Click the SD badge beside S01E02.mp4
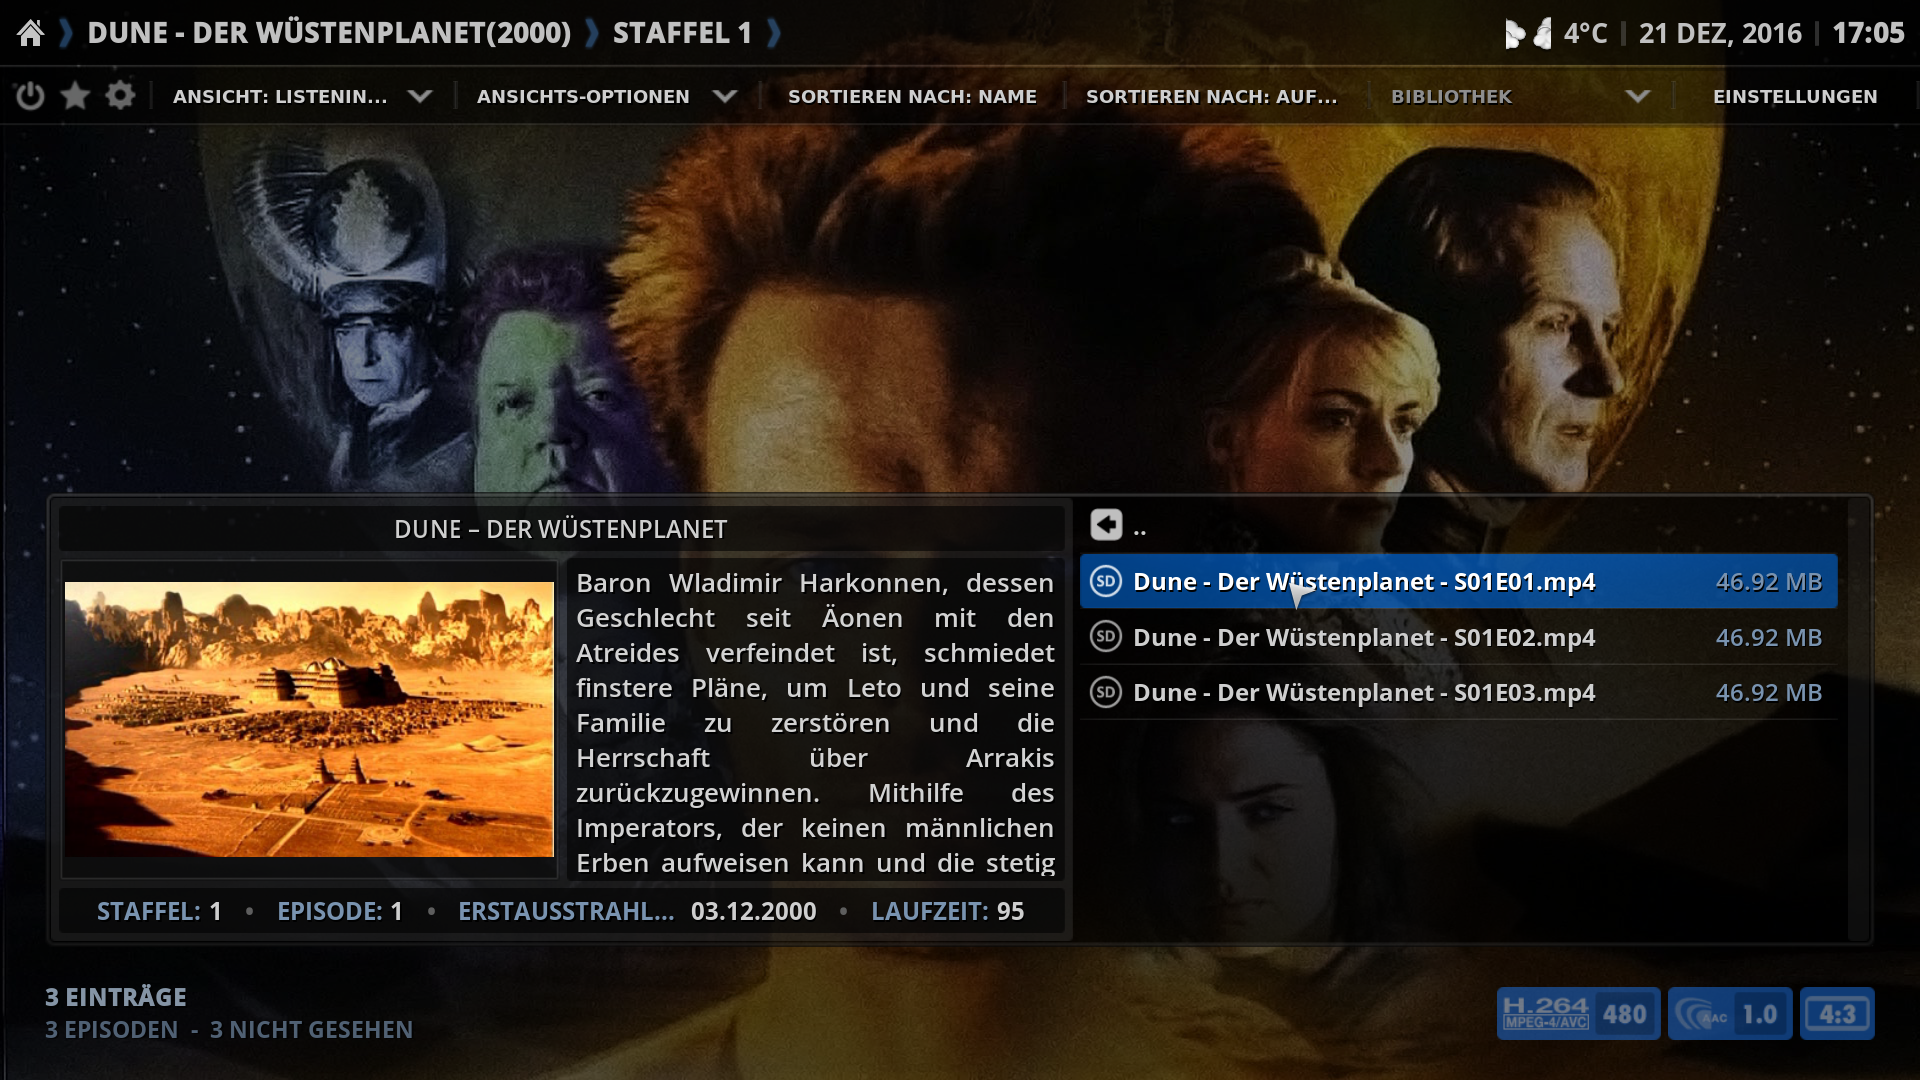Screen dimensions: 1920x1080 [1106, 637]
